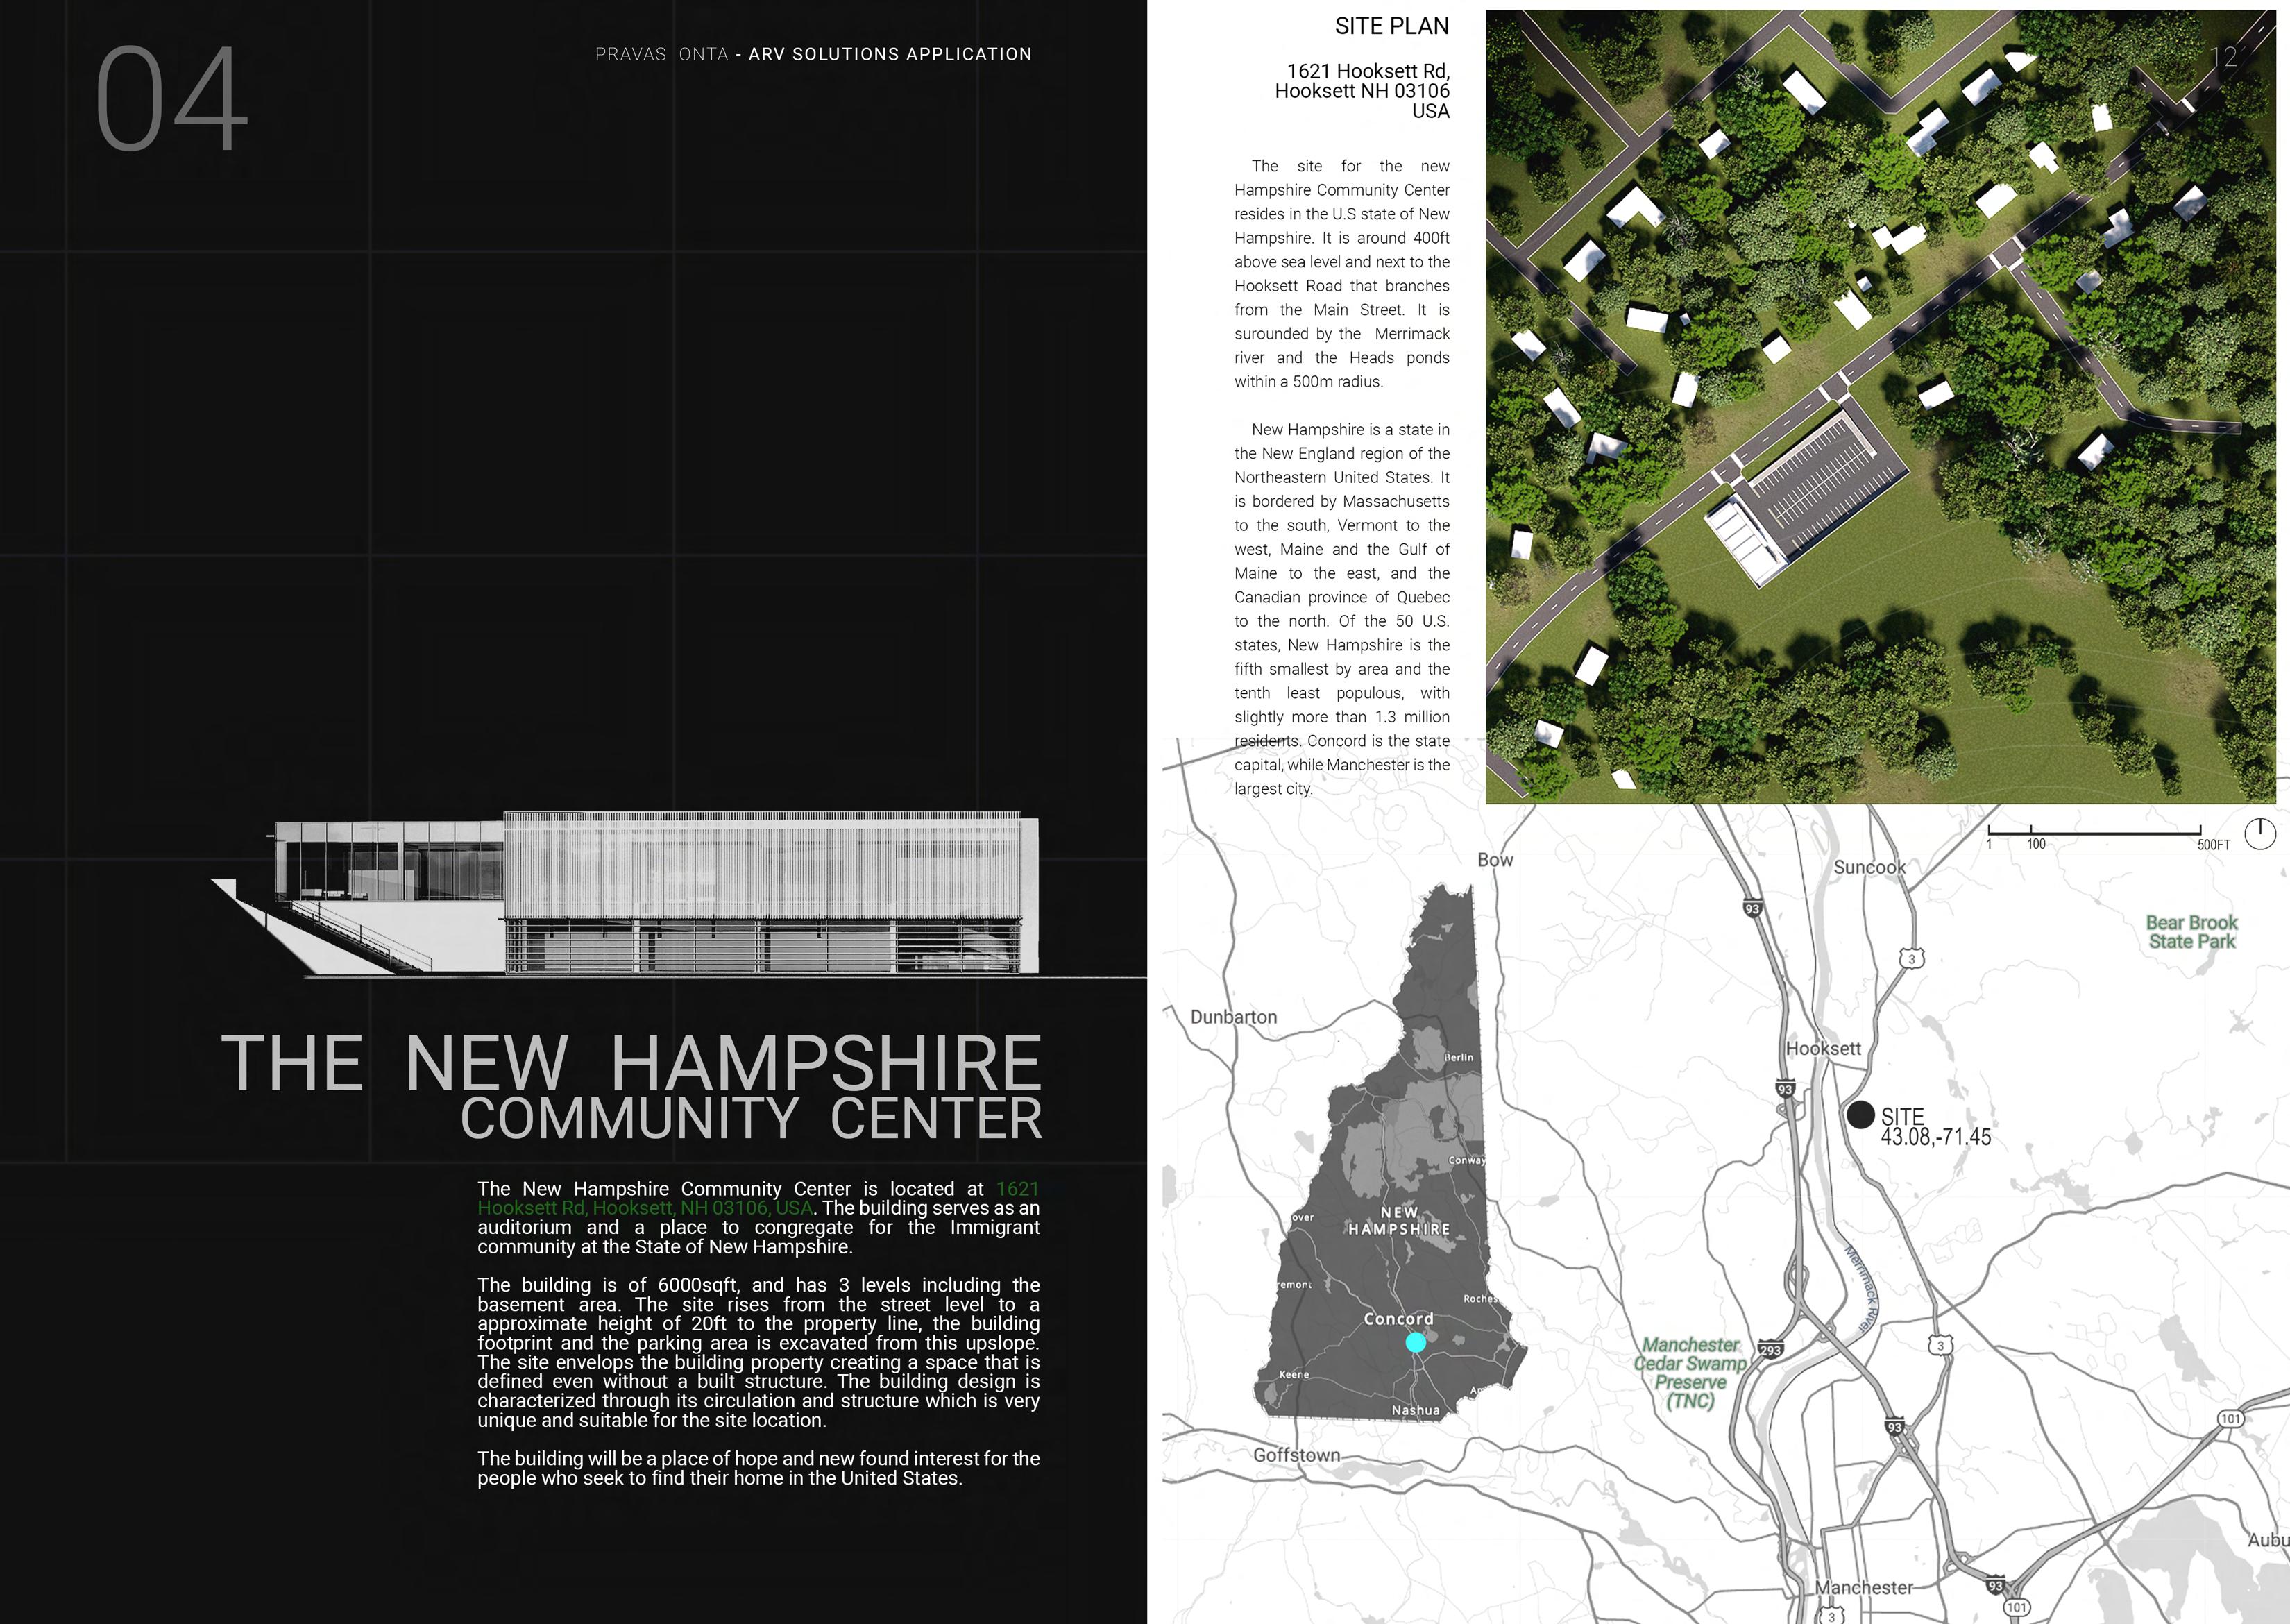Click the Concord label on state inset
The image size is (2290, 1624).
point(1398,1318)
